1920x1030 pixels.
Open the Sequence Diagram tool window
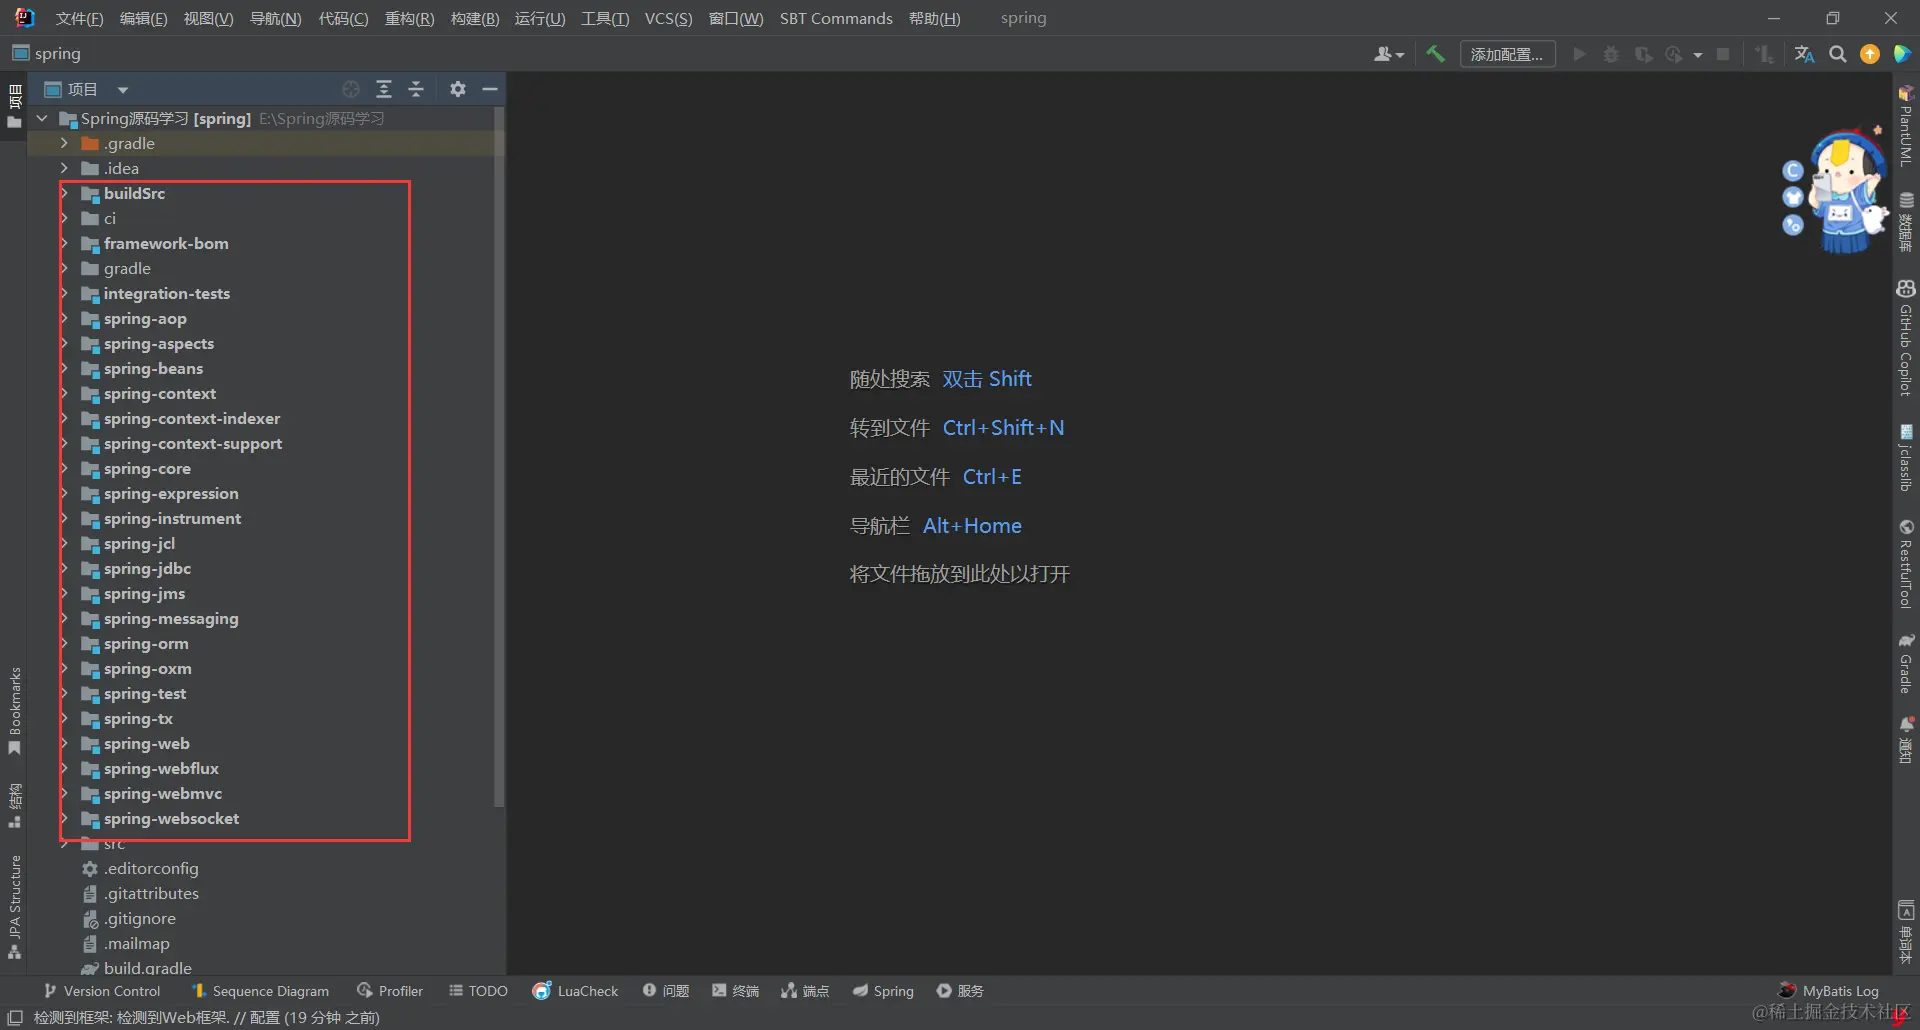click(260, 991)
